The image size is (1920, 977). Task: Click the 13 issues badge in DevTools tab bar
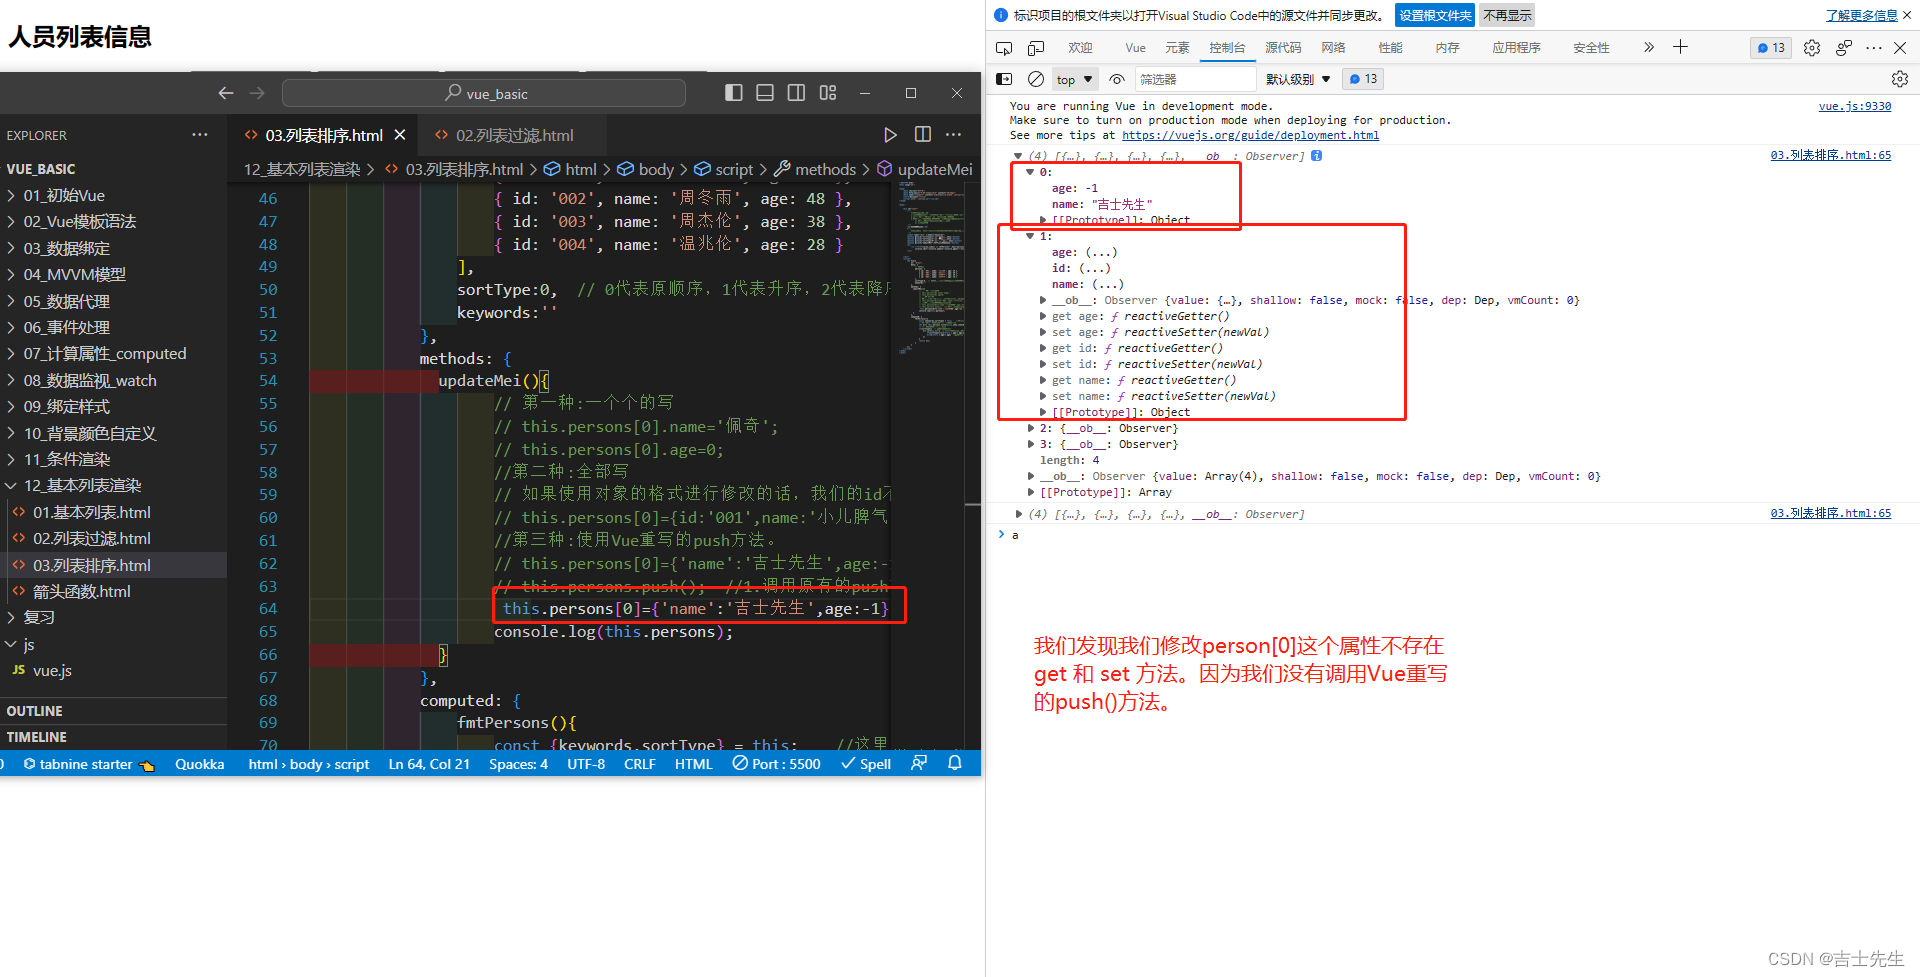pyautogui.click(x=1772, y=48)
